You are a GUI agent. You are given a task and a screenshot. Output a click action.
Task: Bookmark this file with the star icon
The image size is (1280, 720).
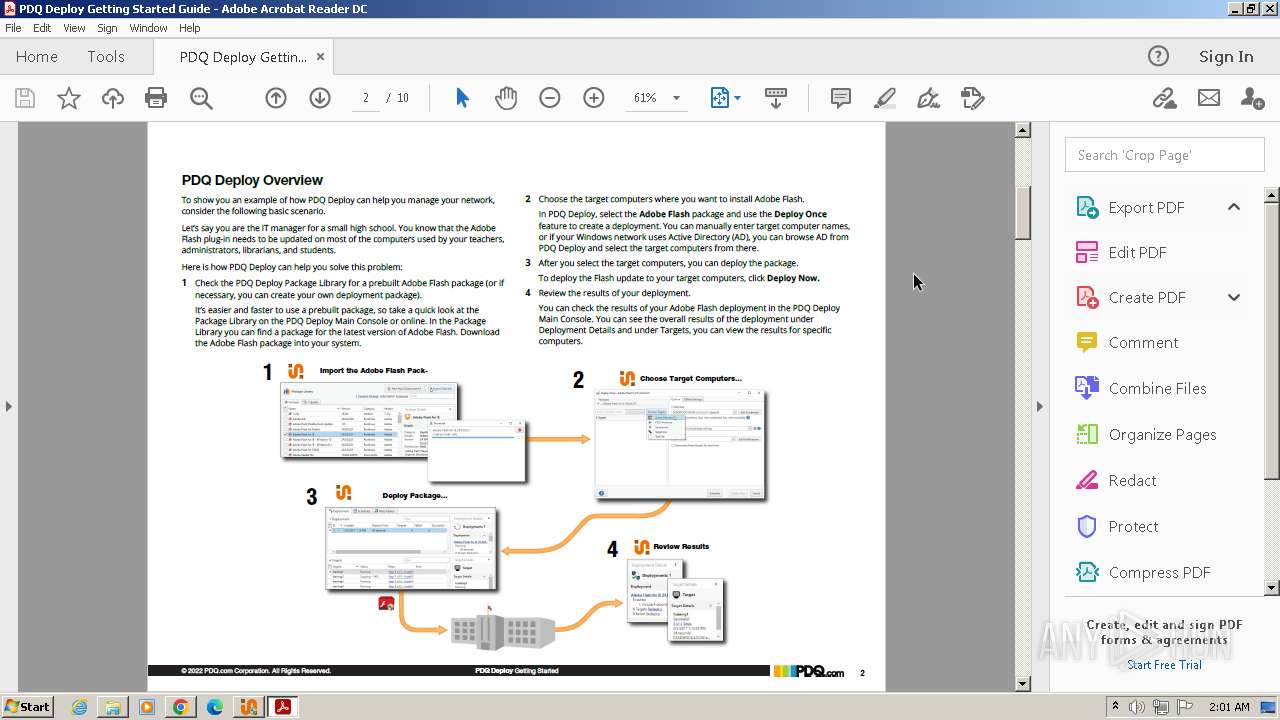(69, 98)
